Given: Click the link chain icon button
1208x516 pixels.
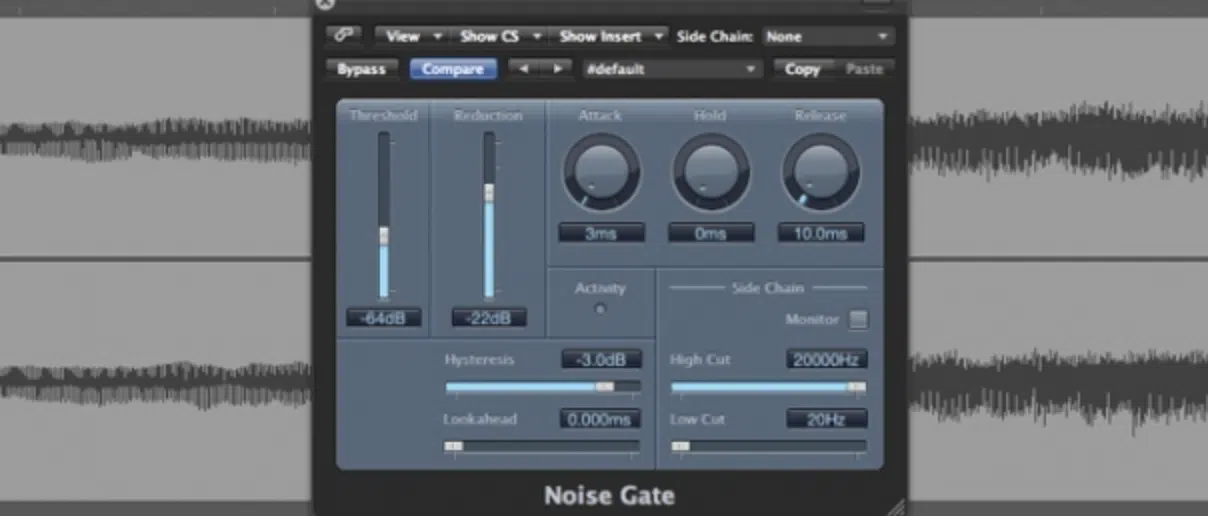Looking at the screenshot, I should coord(344,35).
